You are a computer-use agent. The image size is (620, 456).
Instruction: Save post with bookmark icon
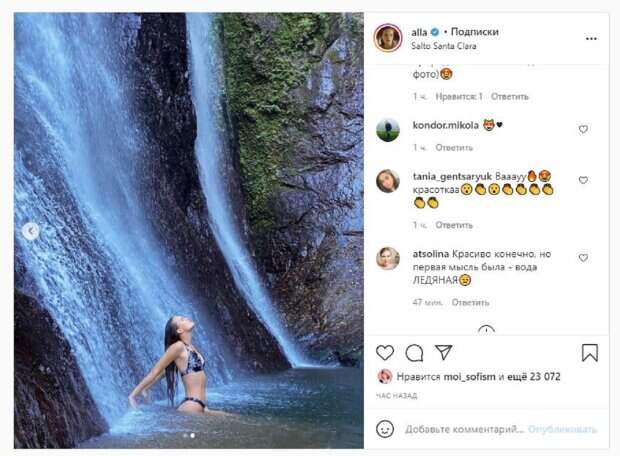coord(590,352)
